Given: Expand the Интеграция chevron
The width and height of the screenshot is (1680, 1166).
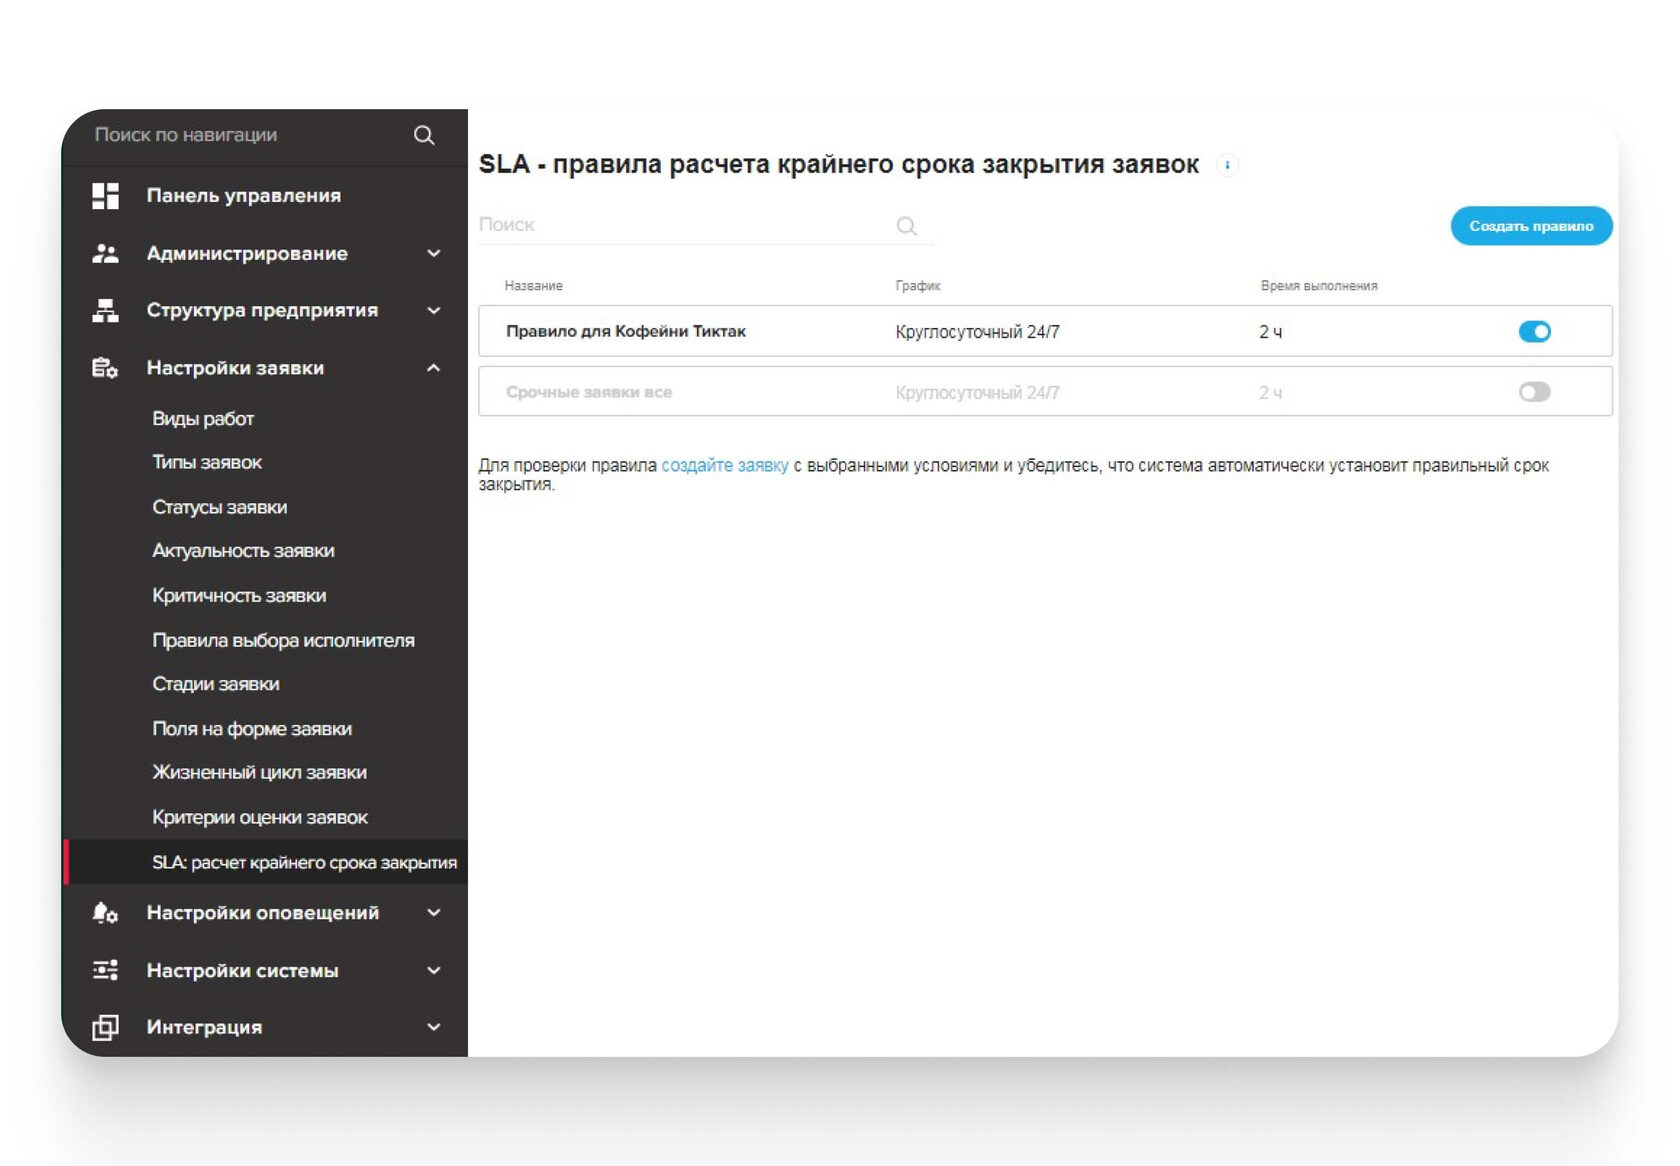Looking at the screenshot, I should coord(434,1027).
